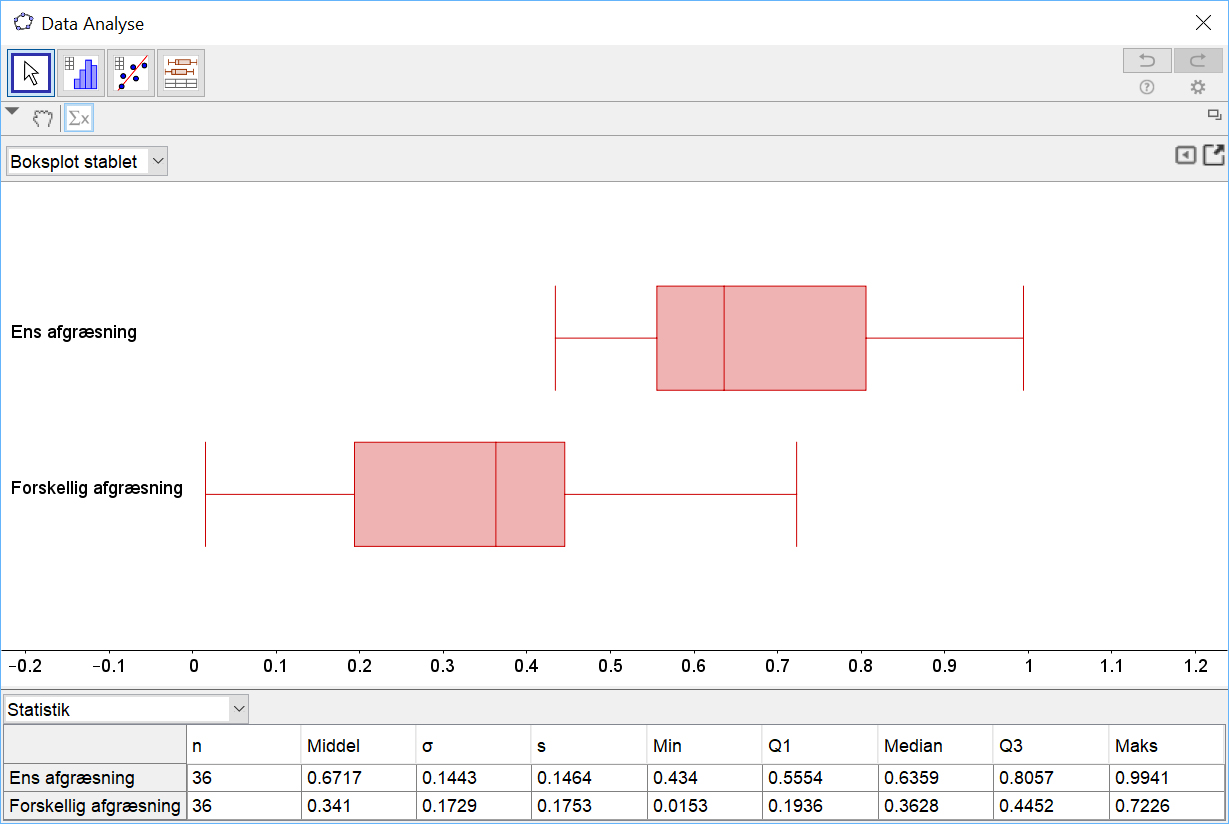The width and height of the screenshot is (1229, 824).
Task: Open the one-variable histogram analysis tool
Action: [x=81, y=73]
